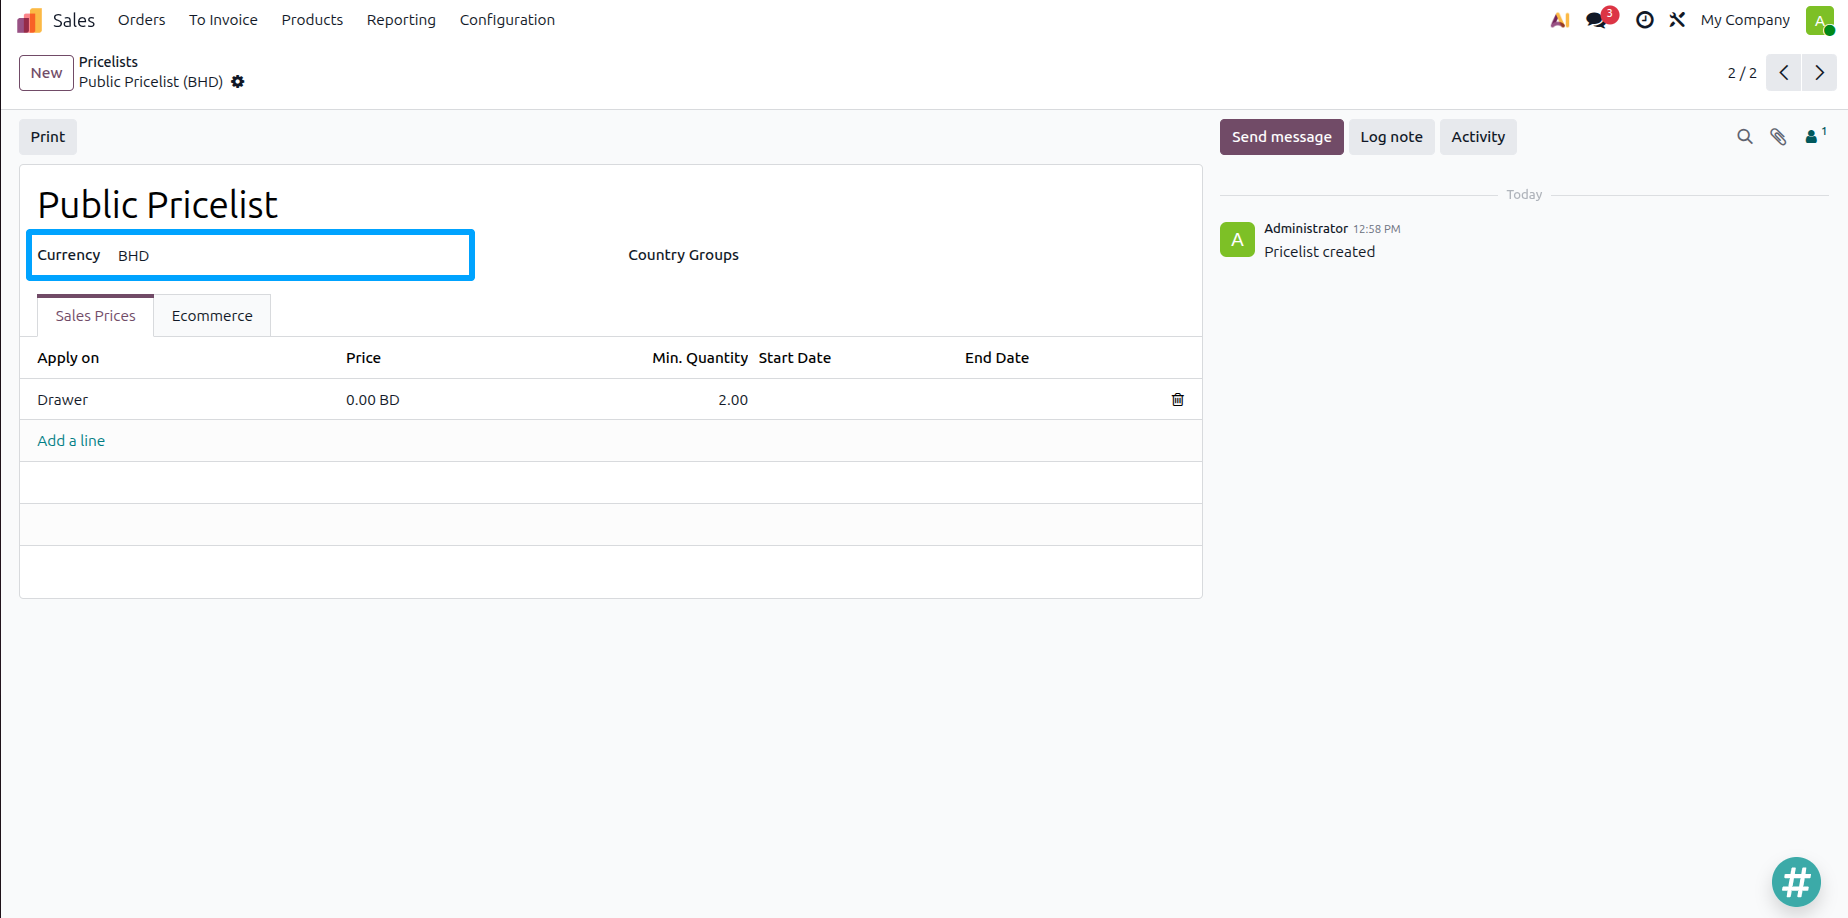Attach files with the paperclip icon
Viewport: 1848px width, 918px height.
1778,137
